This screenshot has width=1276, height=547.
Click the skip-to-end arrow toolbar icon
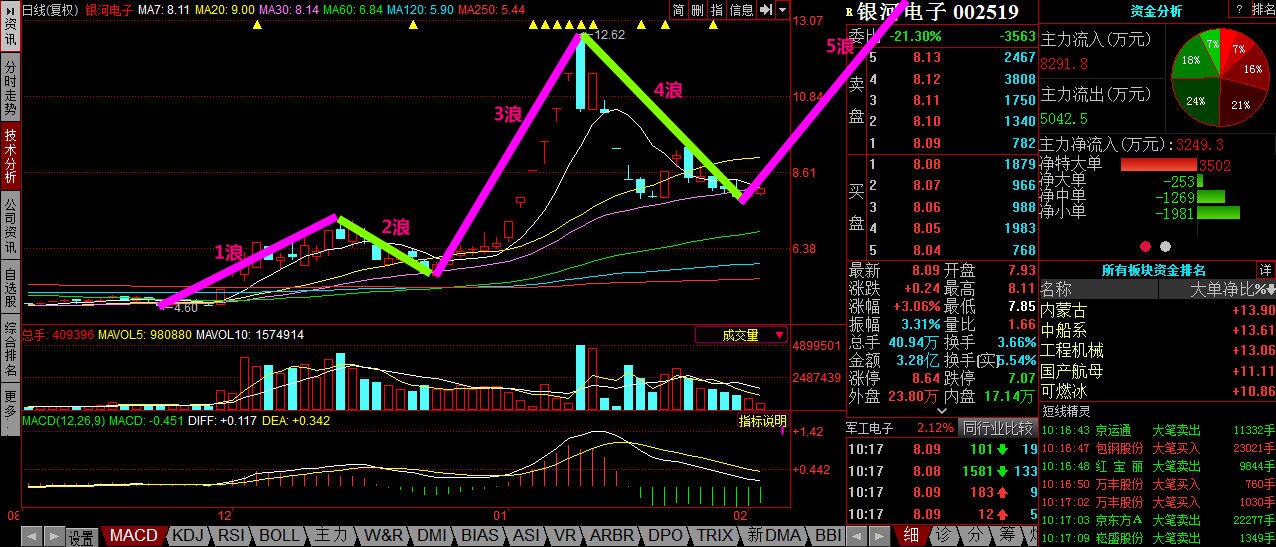pyautogui.click(x=766, y=10)
